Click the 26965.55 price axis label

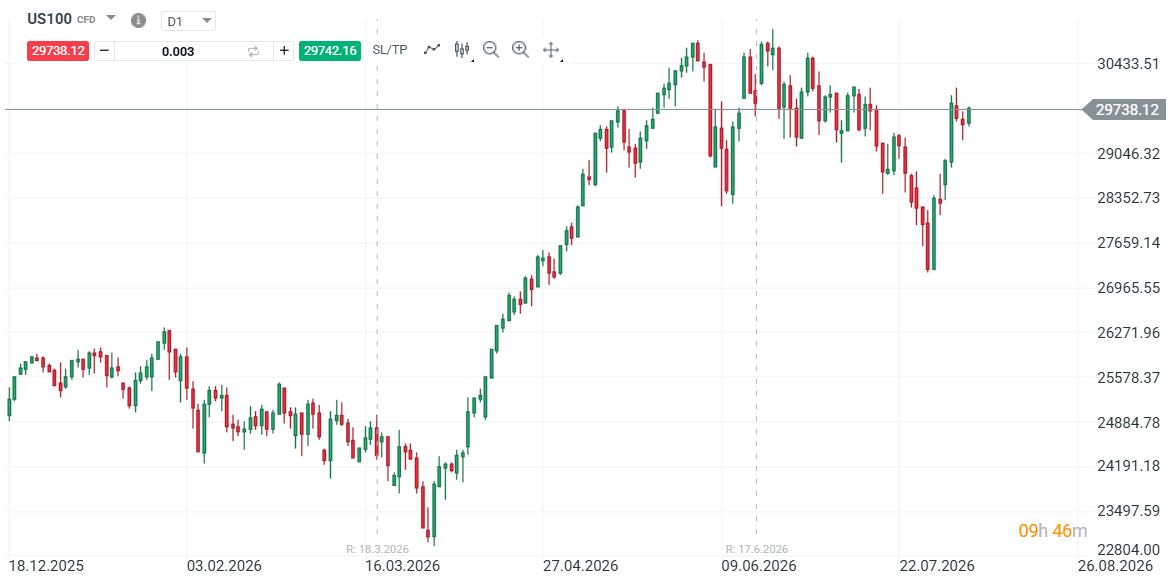coord(1128,288)
